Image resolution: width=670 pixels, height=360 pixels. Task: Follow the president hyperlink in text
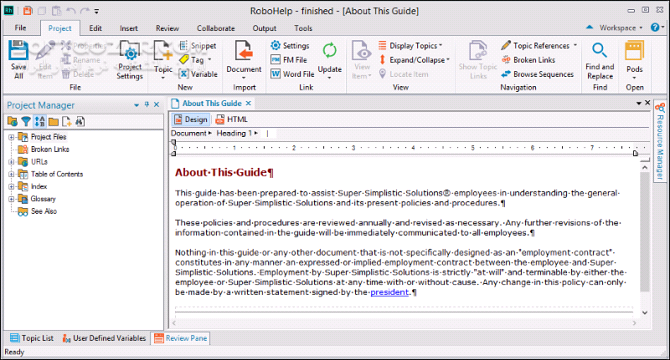coord(389,292)
